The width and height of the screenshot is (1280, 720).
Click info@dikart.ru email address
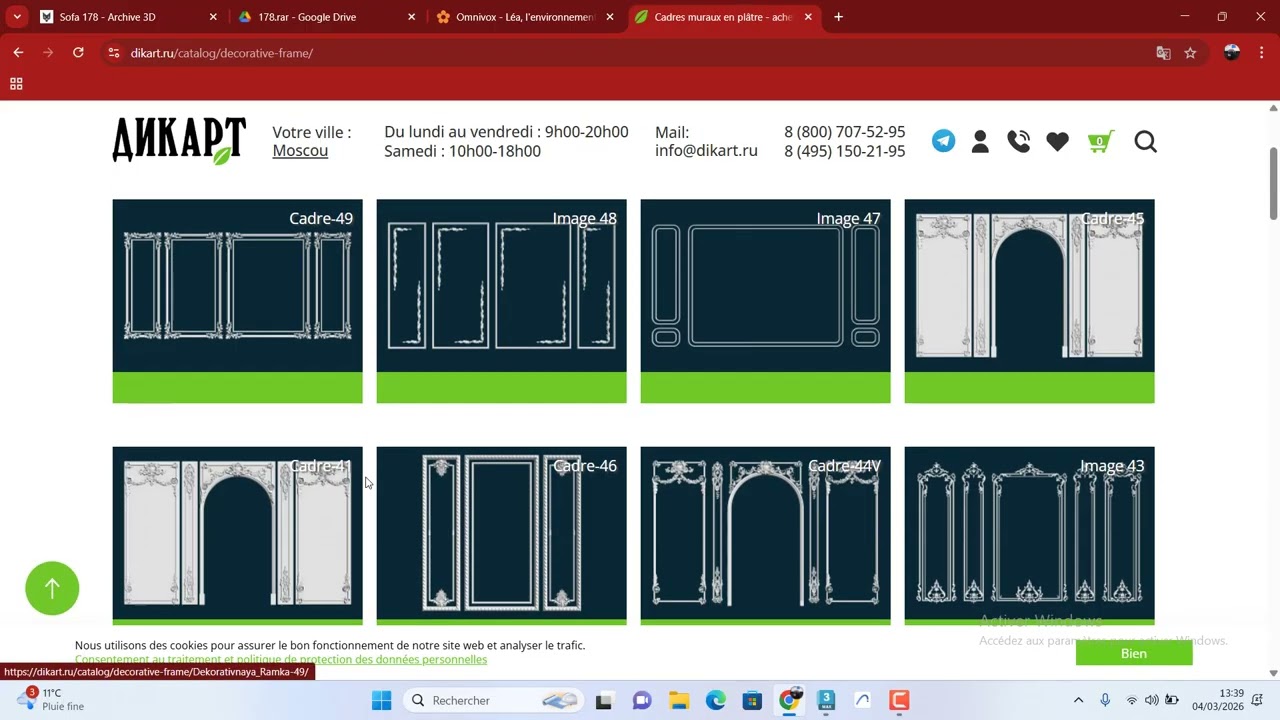706,151
